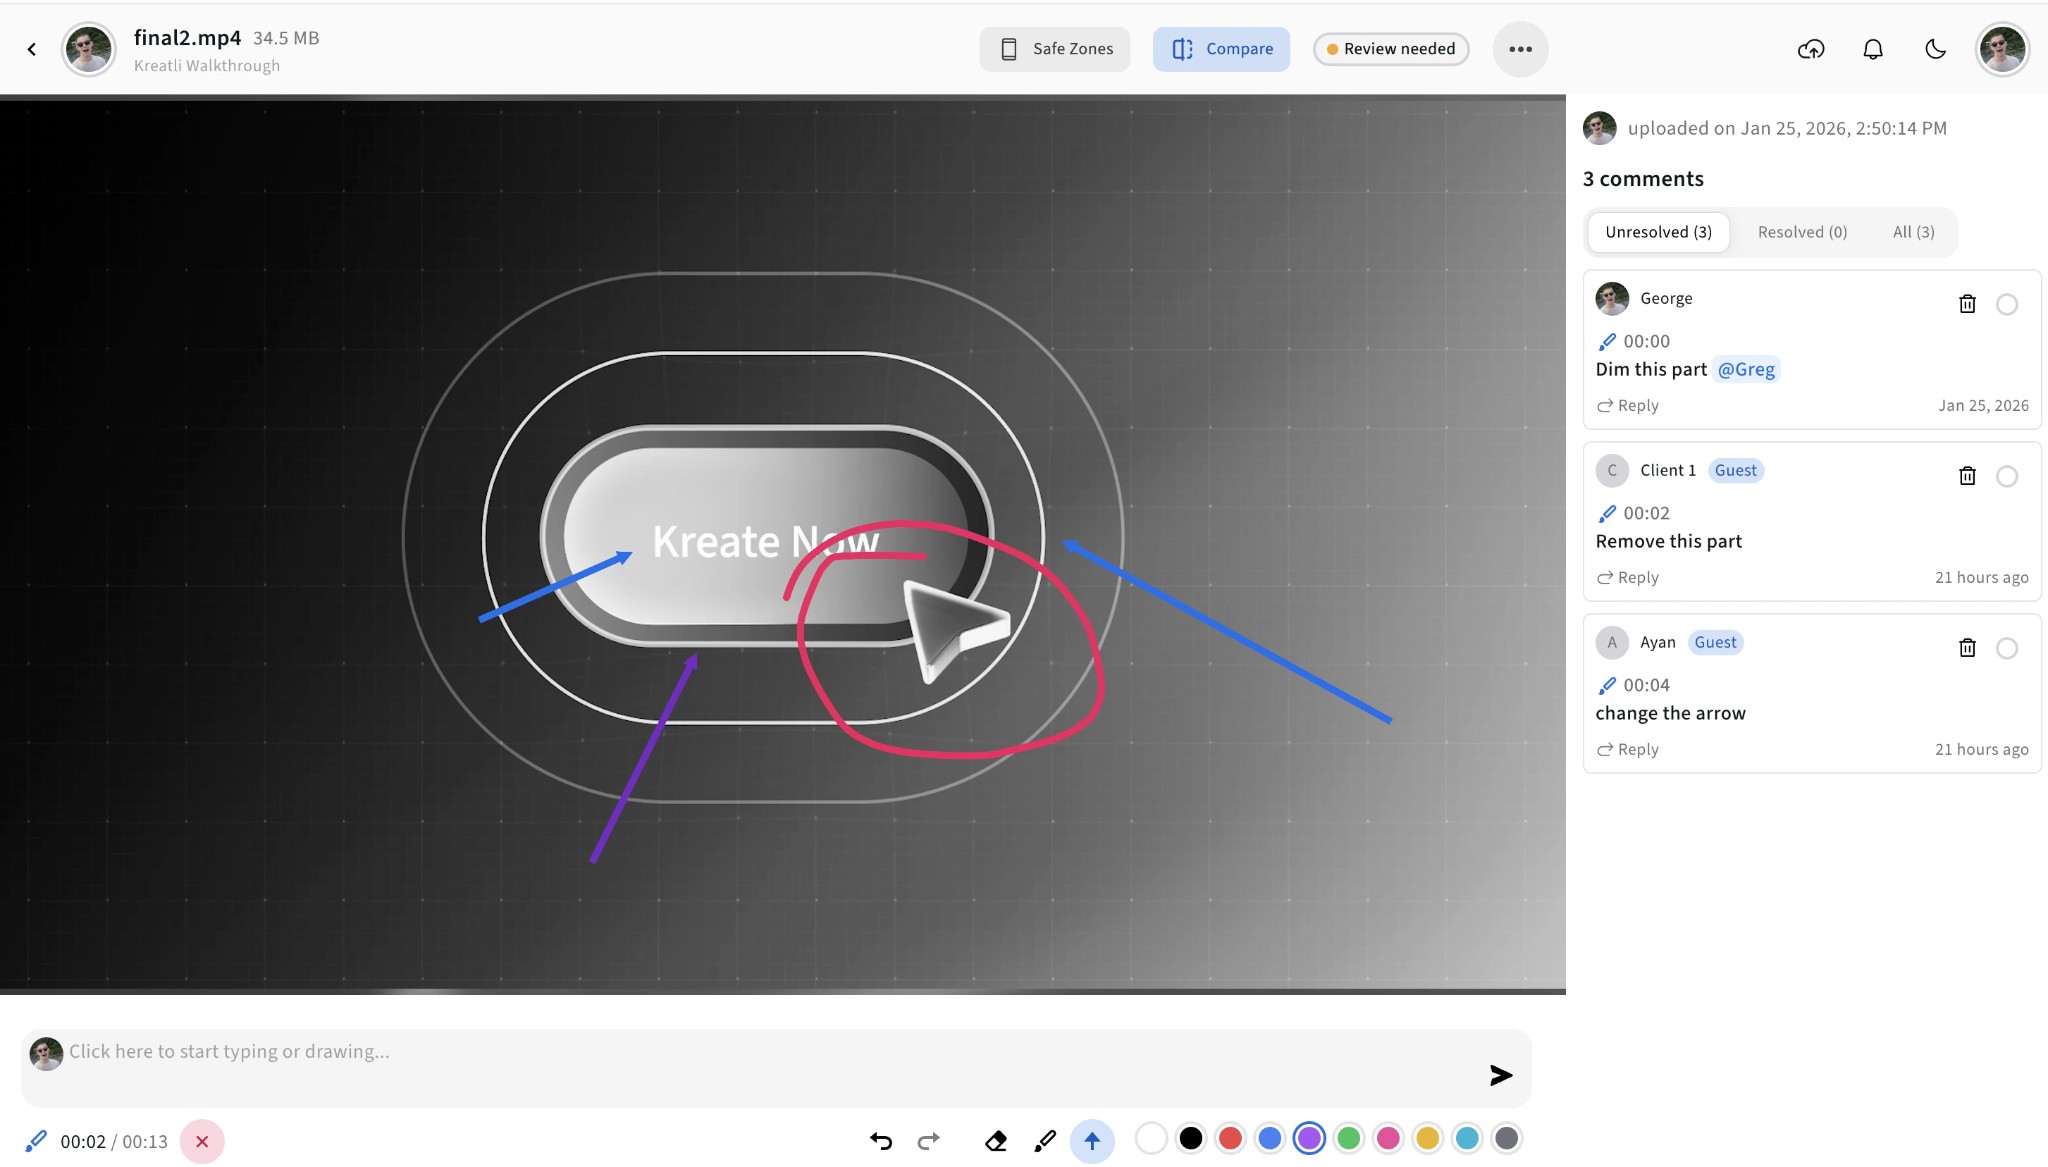Image resolution: width=2048 pixels, height=1167 pixels.
Task: Mark Client 1's comment as resolved
Action: click(2008, 476)
